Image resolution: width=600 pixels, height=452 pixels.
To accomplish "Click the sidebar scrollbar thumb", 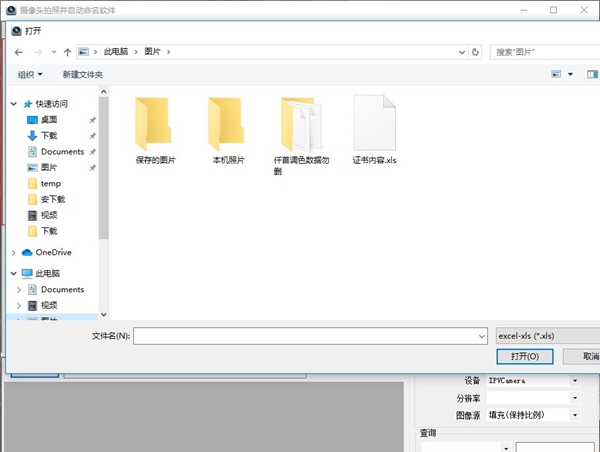I will tap(104, 168).
